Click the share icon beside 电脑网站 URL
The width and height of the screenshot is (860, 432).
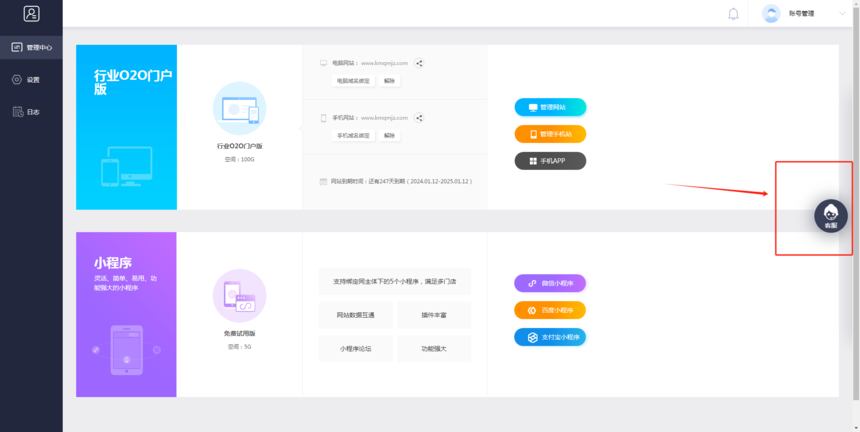click(x=419, y=63)
